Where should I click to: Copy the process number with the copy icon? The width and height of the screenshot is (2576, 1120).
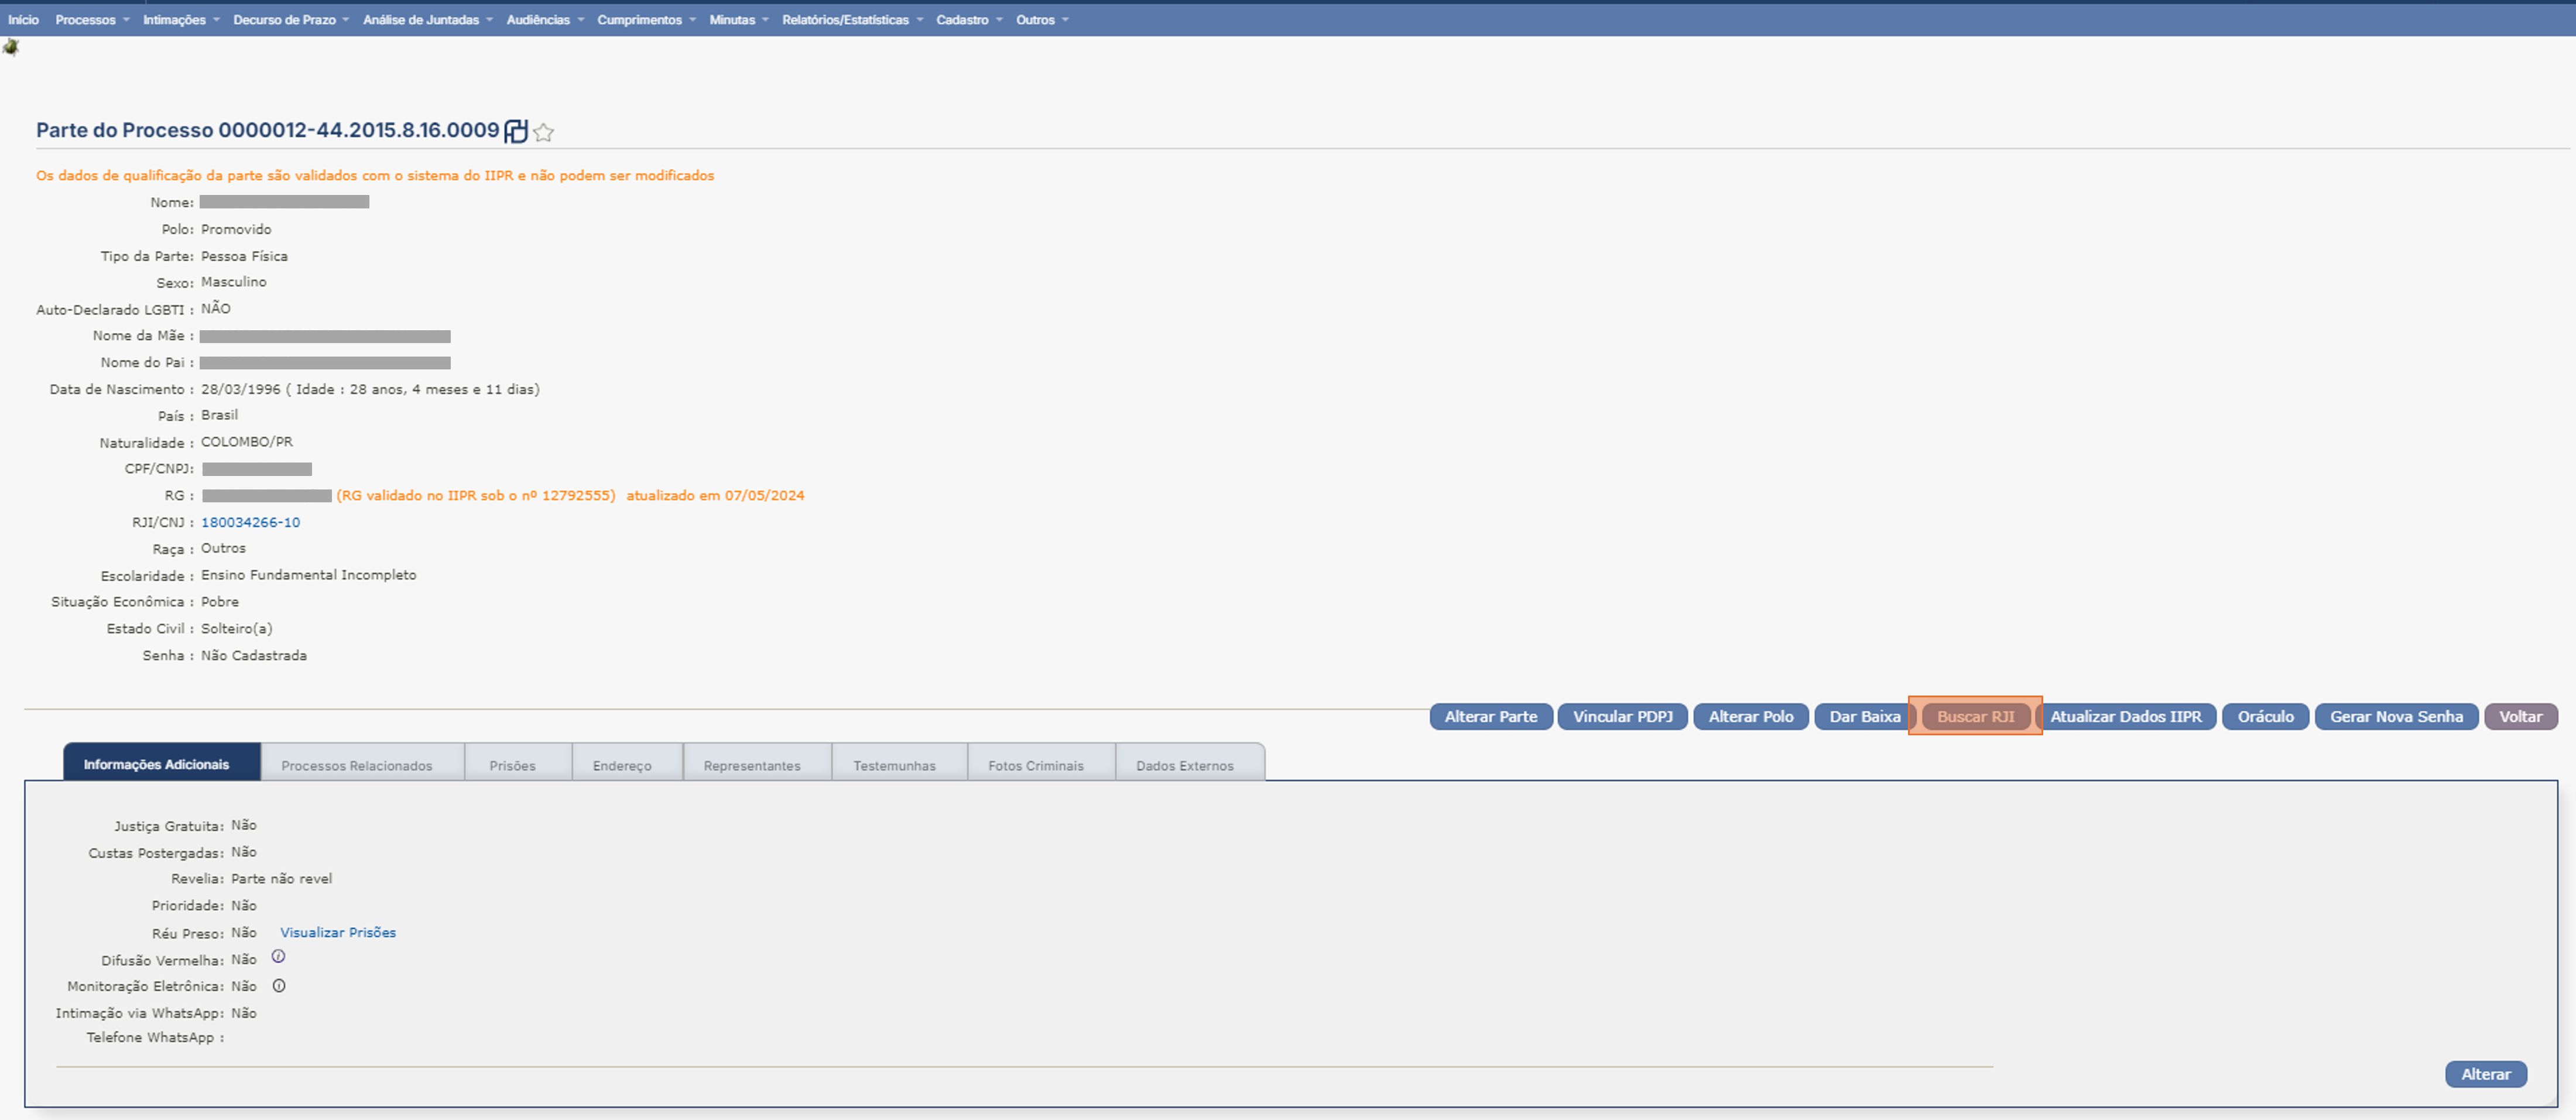coord(516,131)
